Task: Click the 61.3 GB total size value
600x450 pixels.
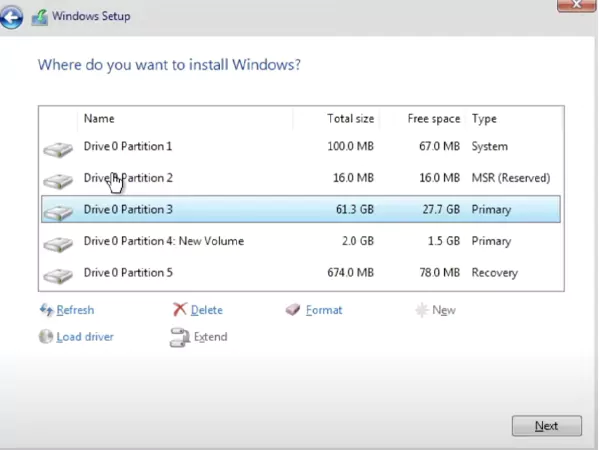Action: click(355, 209)
